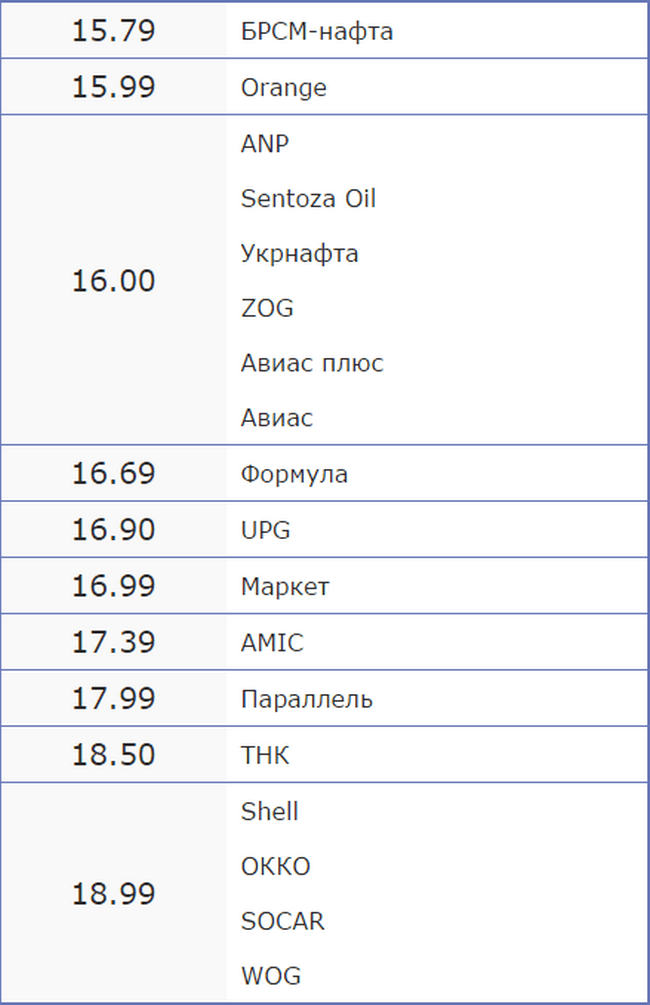Select the 16.00 price cell

click(x=113, y=281)
